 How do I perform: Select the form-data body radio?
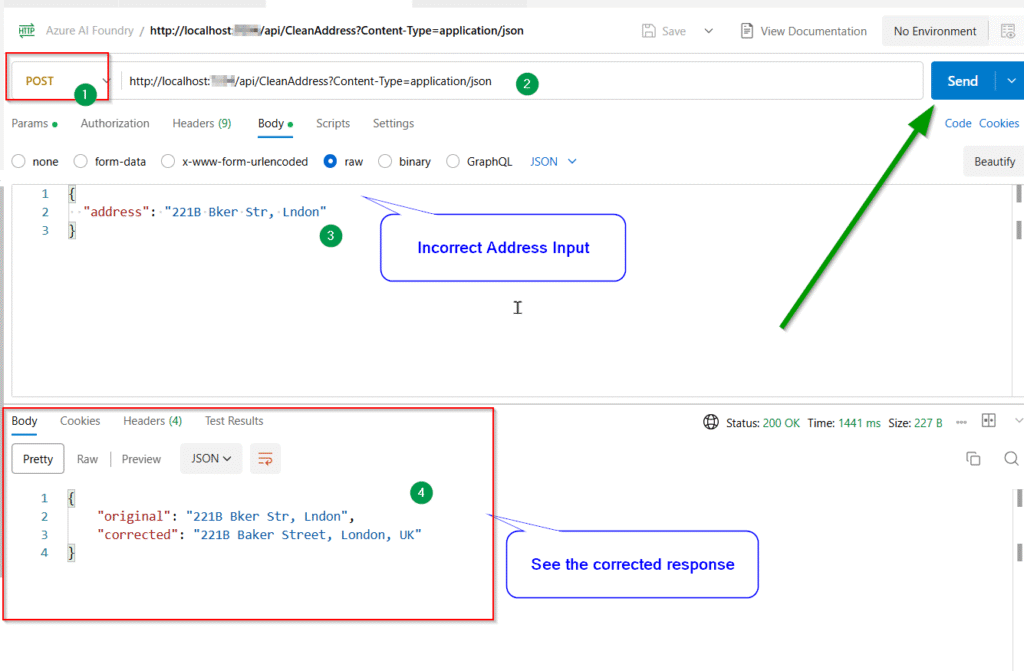coord(80,161)
